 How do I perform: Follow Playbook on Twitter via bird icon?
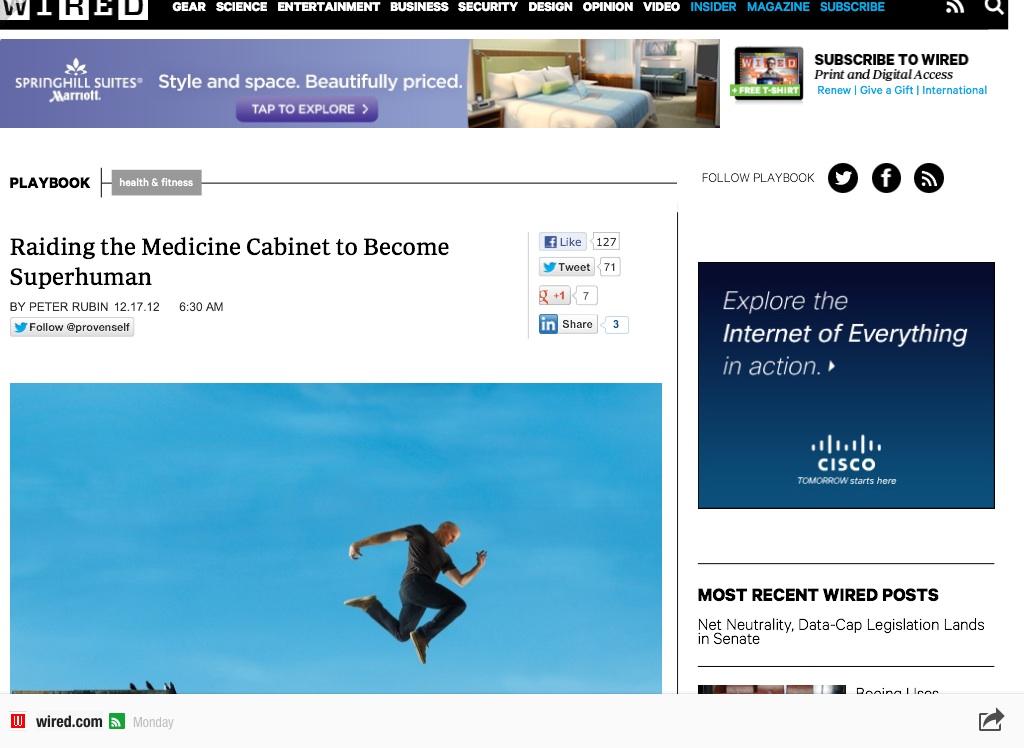pos(842,178)
